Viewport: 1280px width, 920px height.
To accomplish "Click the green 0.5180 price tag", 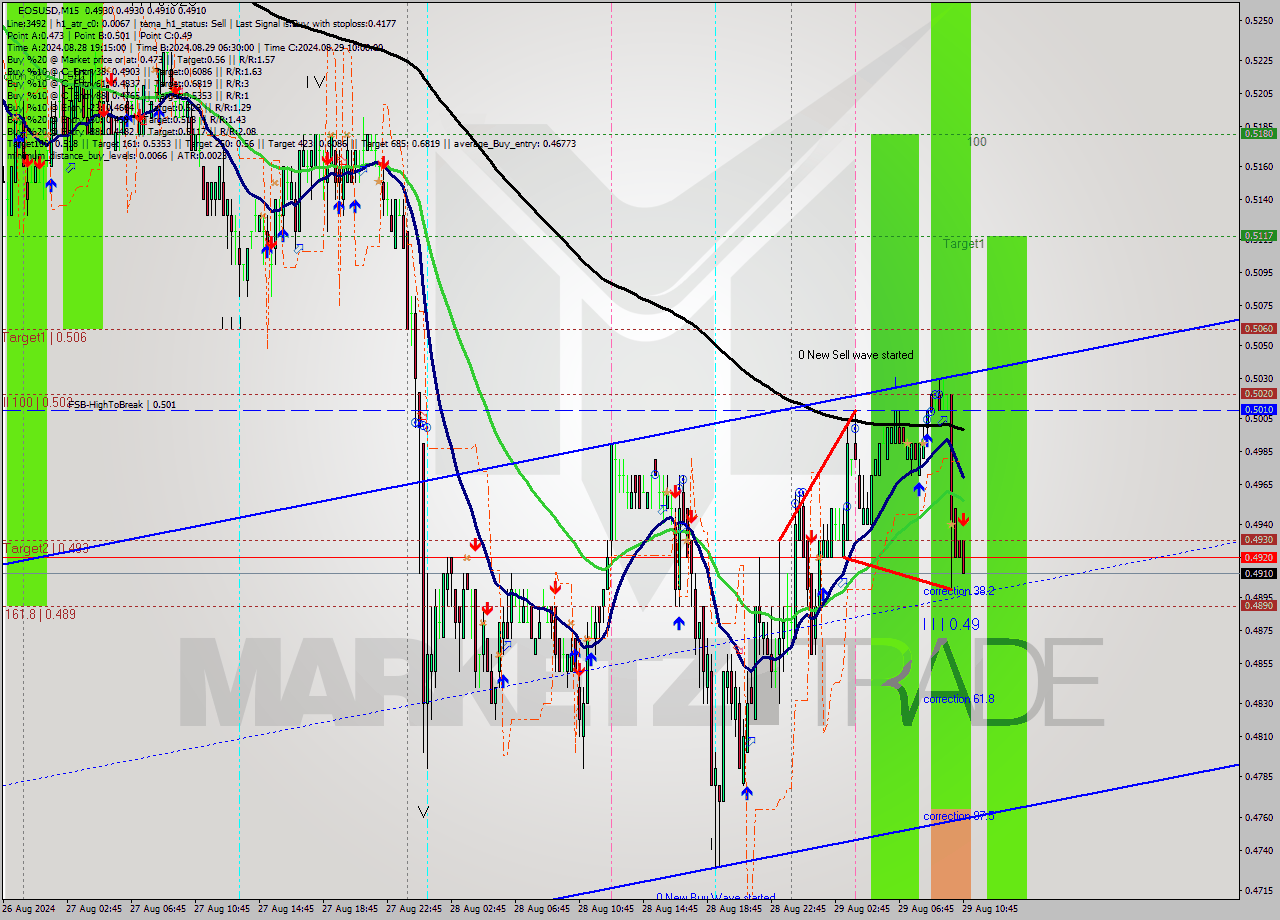I will (x=1258, y=133).
